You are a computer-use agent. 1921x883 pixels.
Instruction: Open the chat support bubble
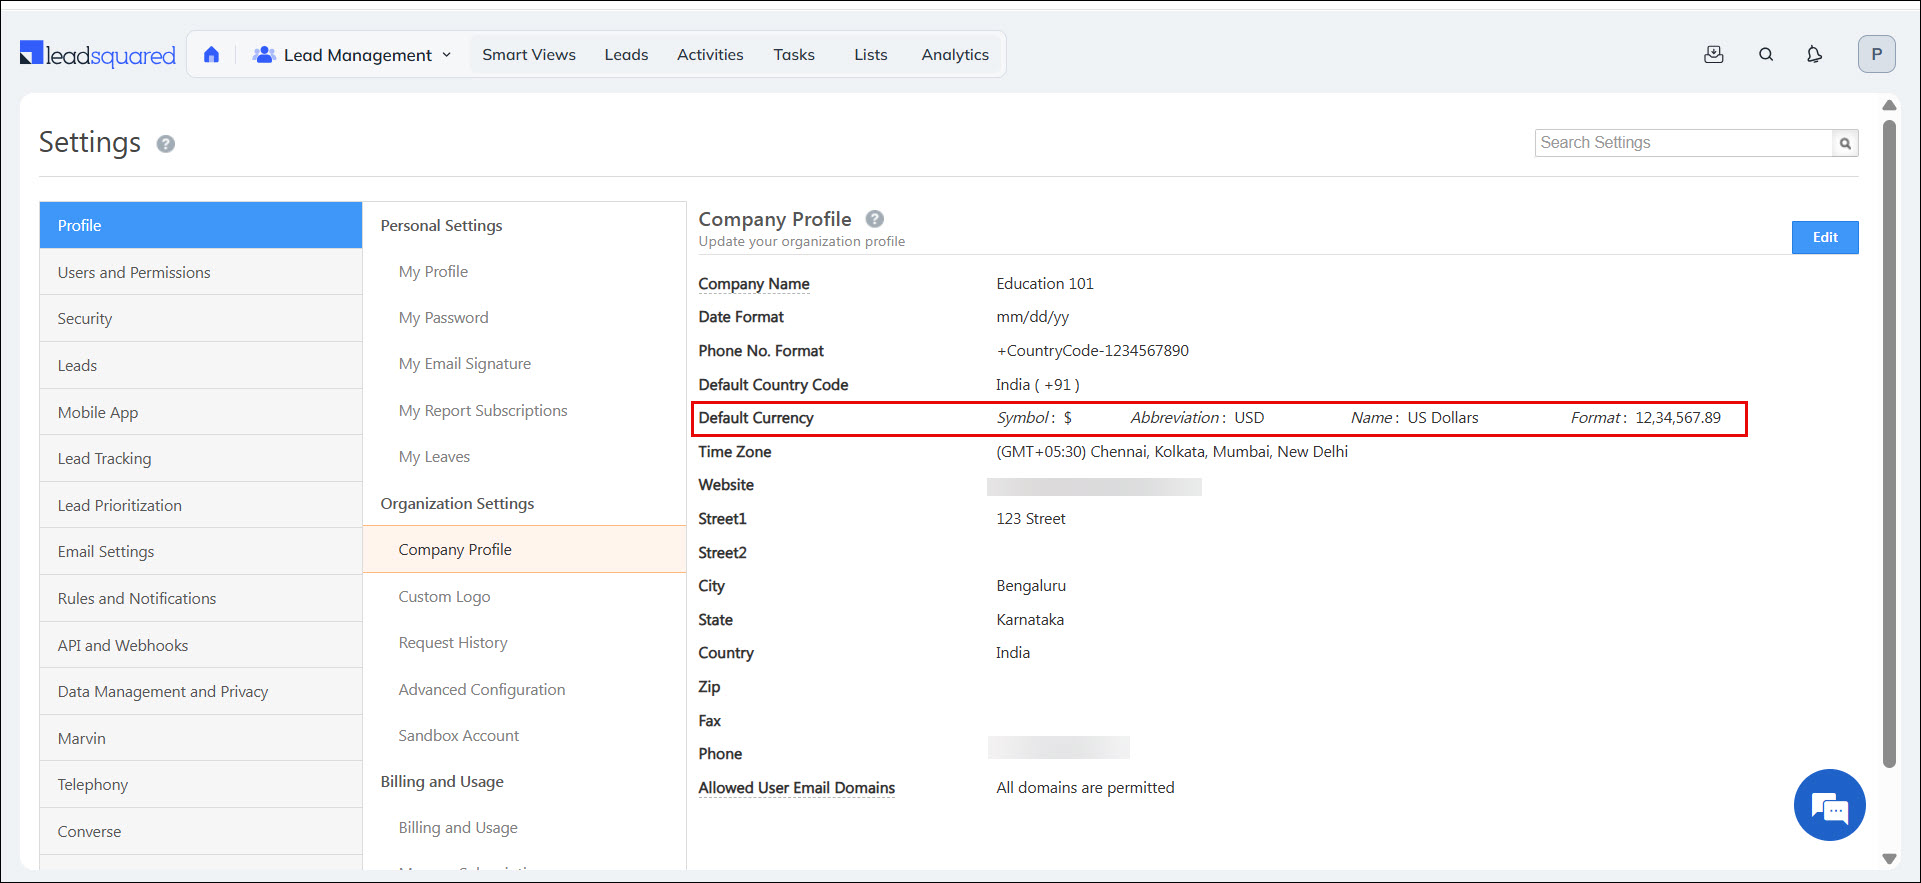[x=1829, y=805]
